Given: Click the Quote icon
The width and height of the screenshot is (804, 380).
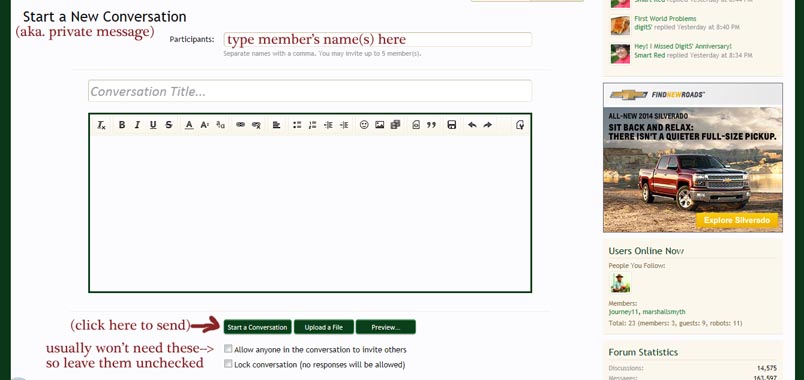Looking at the screenshot, I should [431, 125].
